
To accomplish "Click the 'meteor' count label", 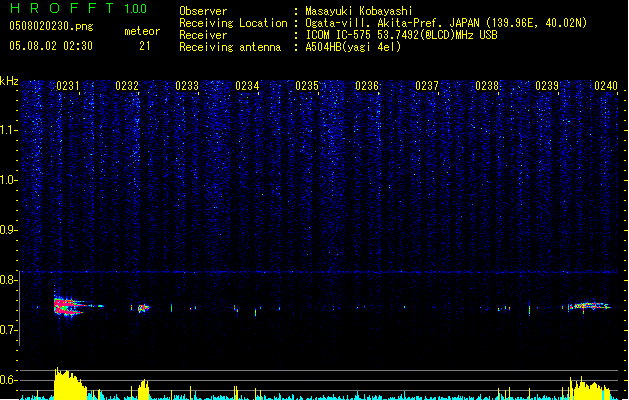I will coord(142,31).
